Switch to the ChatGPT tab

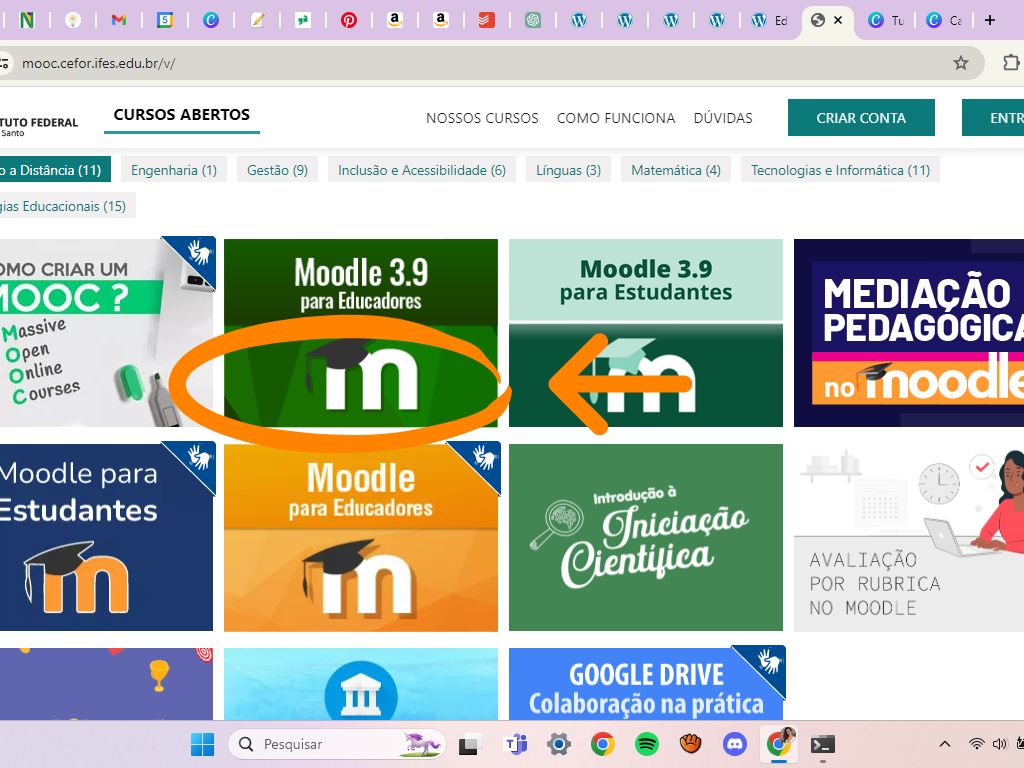533,20
